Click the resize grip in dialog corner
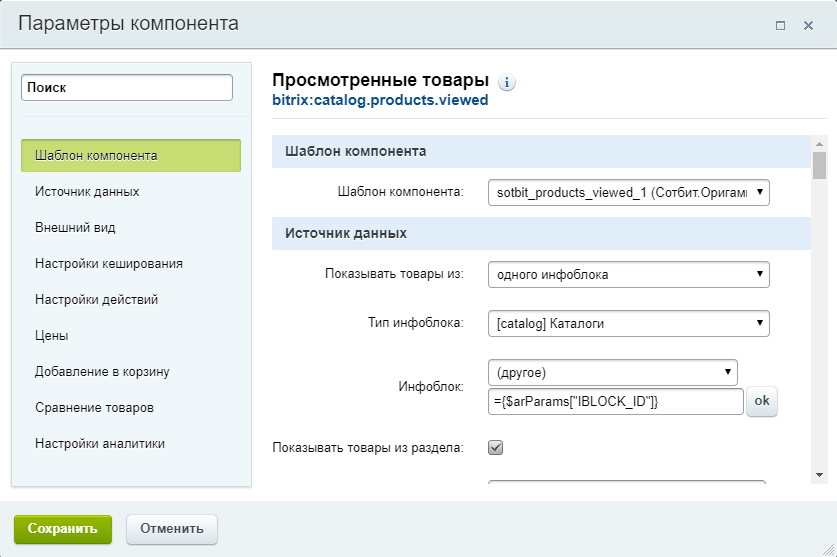 pyautogui.click(x=828, y=549)
